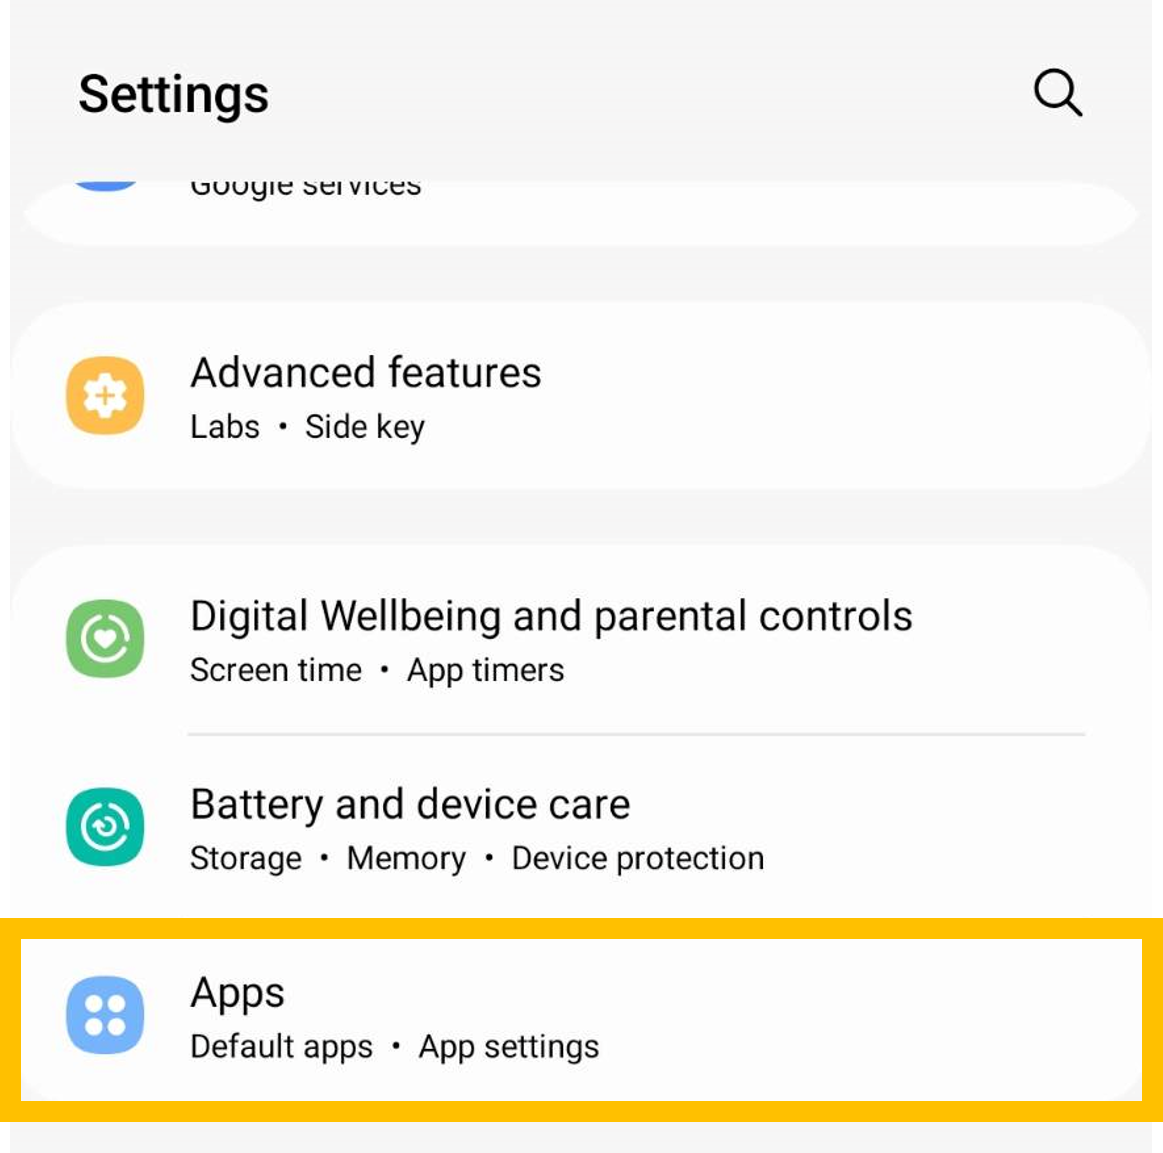Tap the teal Battery and device care icon
Viewport: 1163px width, 1153px height.
[x=105, y=827]
